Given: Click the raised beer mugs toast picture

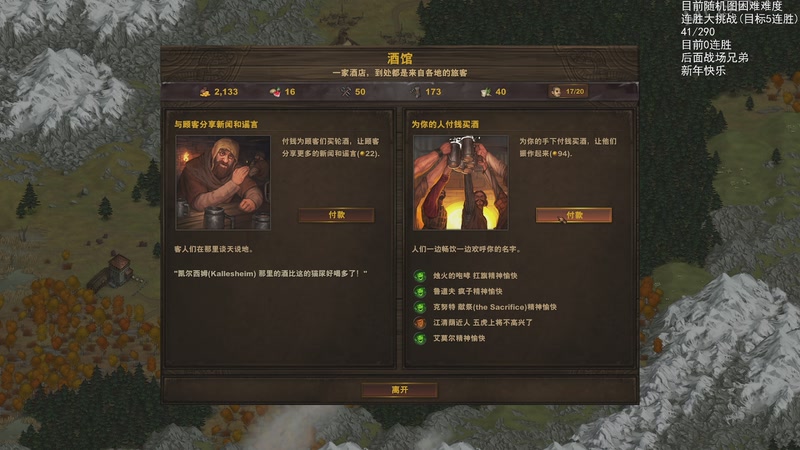Looking at the screenshot, I should click(x=460, y=183).
